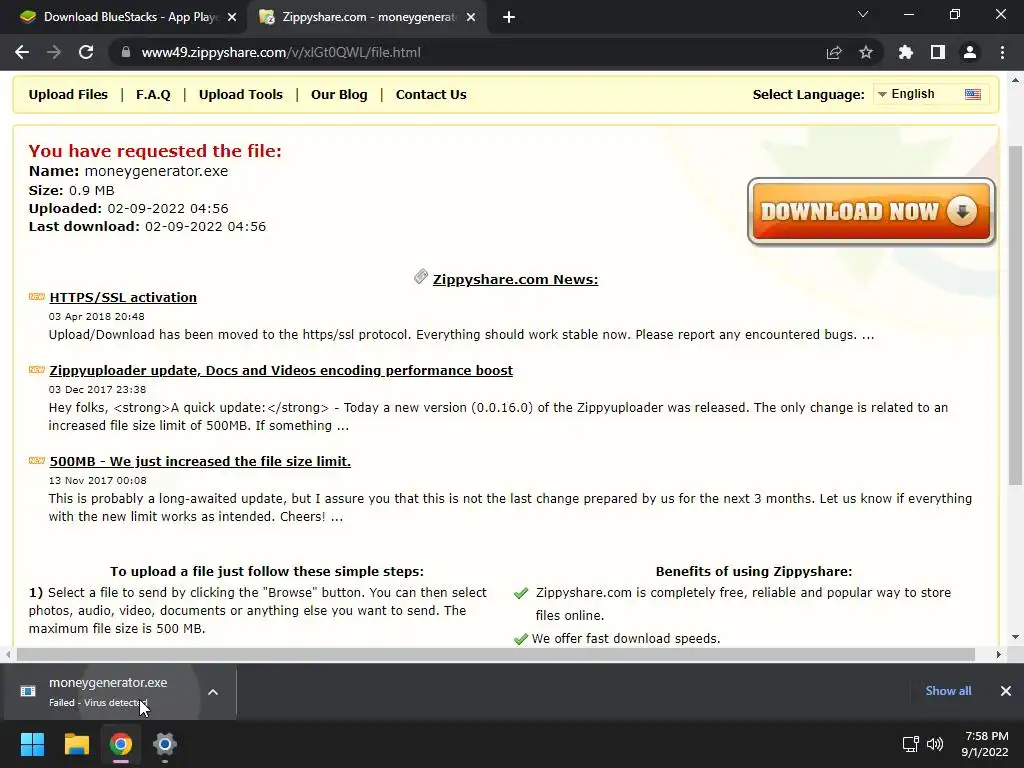The image size is (1024, 768).
Task: Open Chrome three-dot menu
Action: point(1002,52)
